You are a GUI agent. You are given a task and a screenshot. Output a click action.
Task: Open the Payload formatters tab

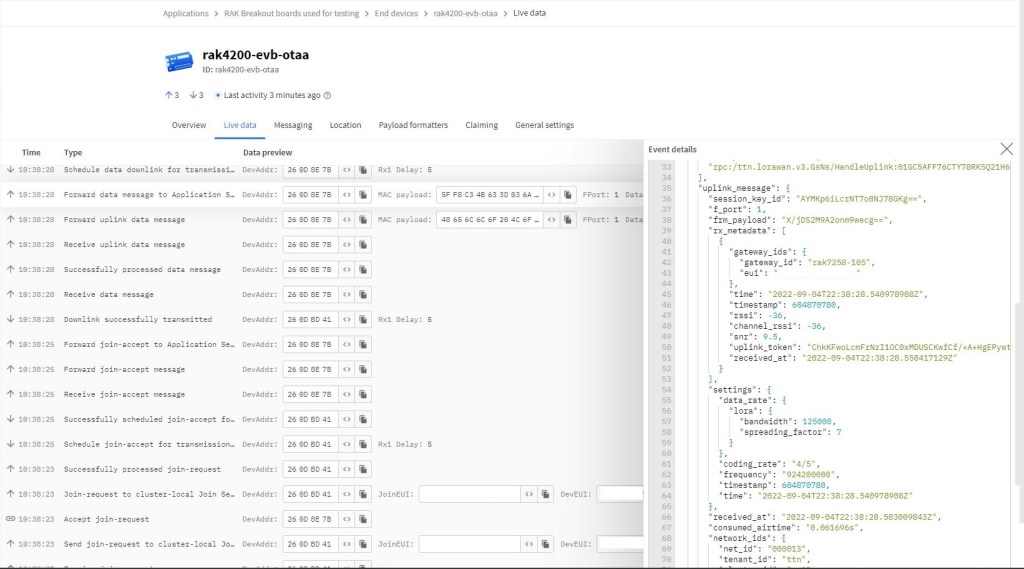coord(413,126)
